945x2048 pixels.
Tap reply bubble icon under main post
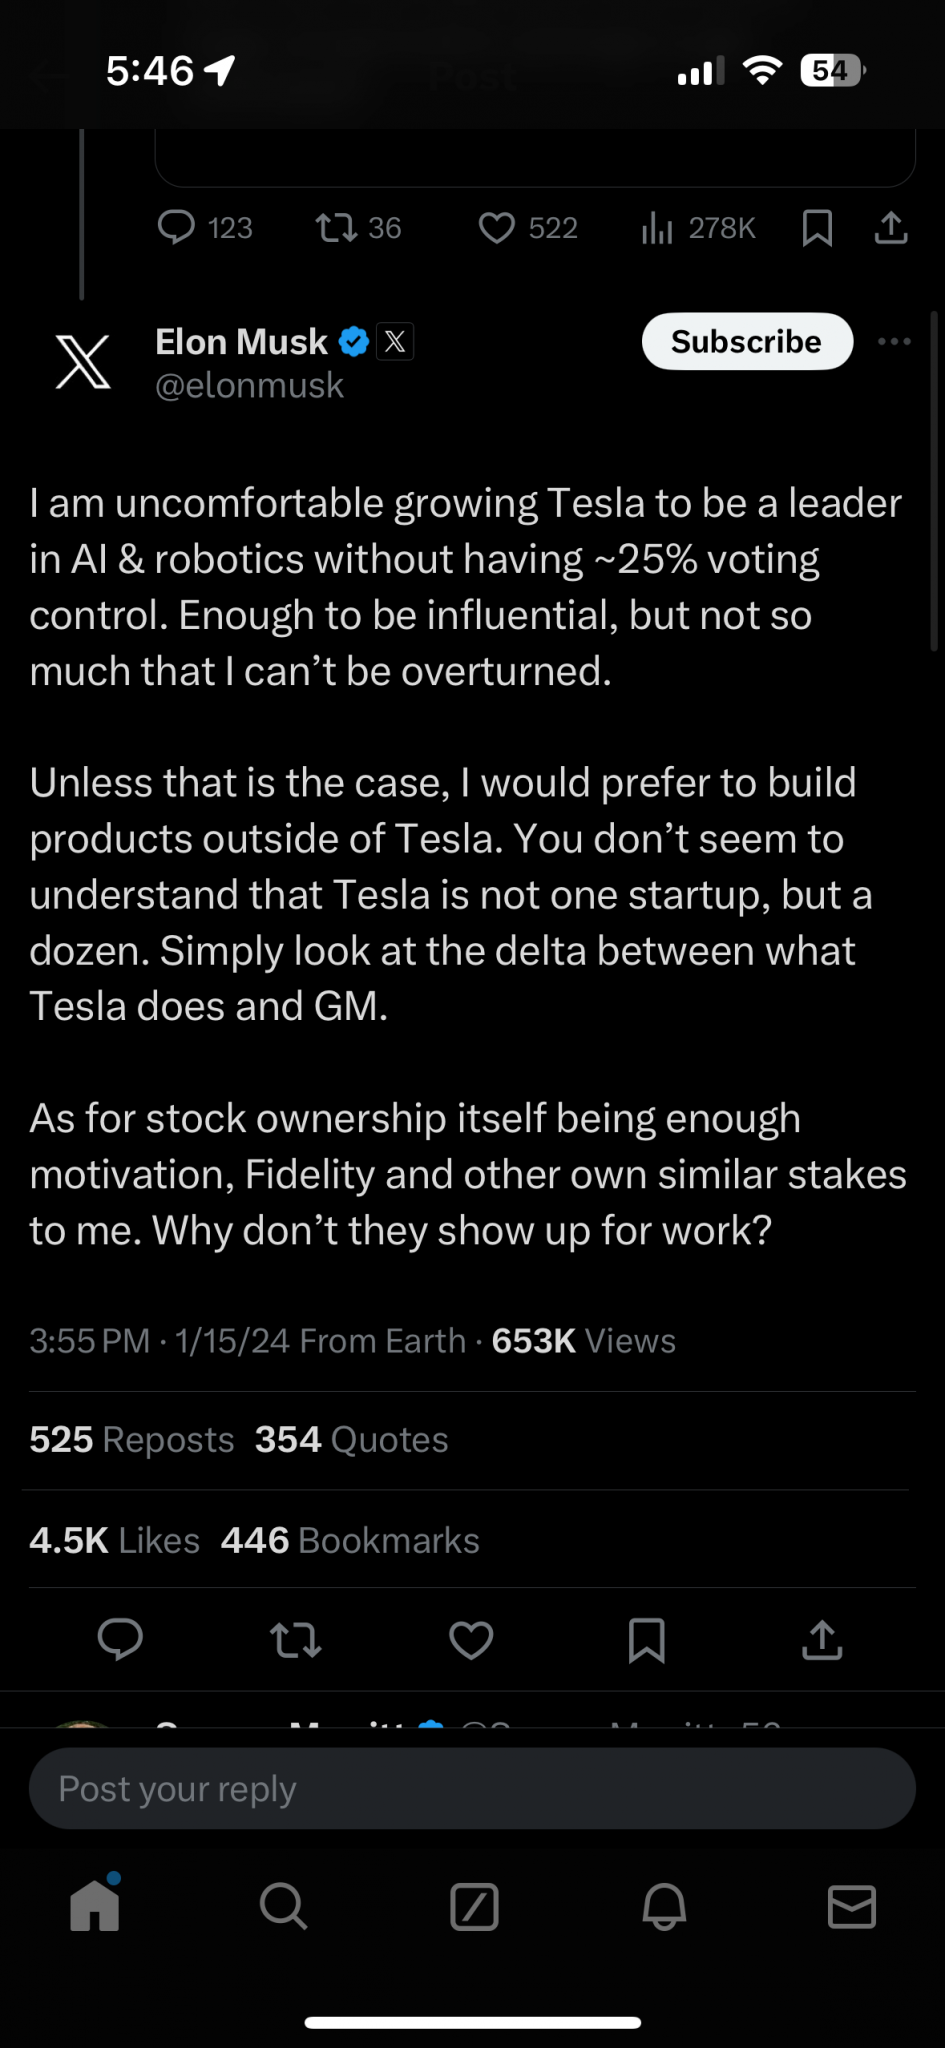pyautogui.click(x=120, y=1640)
